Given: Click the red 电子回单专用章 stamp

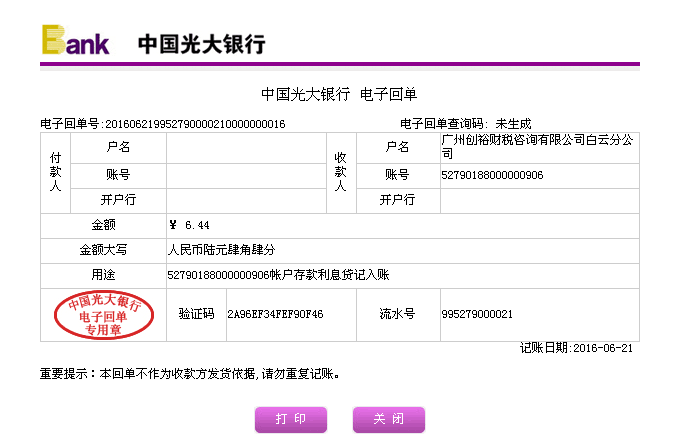Looking at the screenshot, I should click(104, 315).
